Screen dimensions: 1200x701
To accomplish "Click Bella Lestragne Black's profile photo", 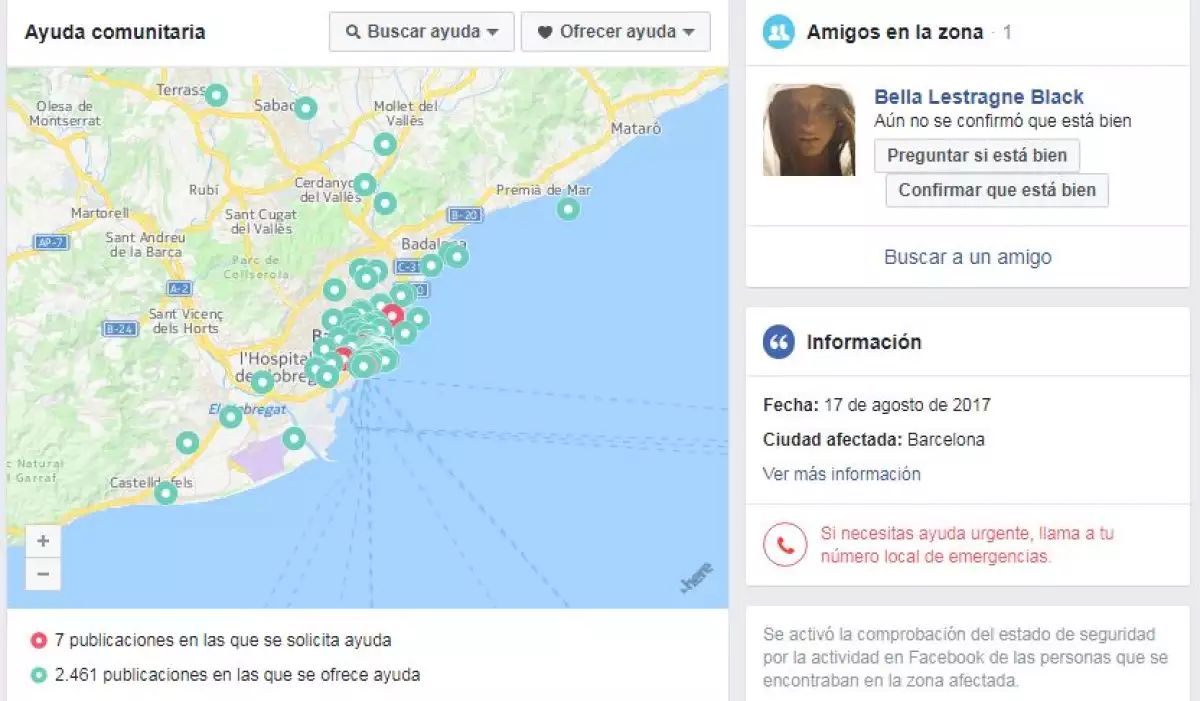I will (x=809, y=130).
